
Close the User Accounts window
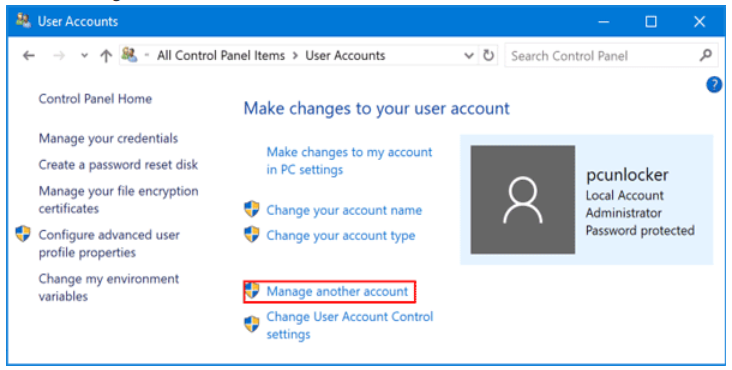[x=699, y=21]
